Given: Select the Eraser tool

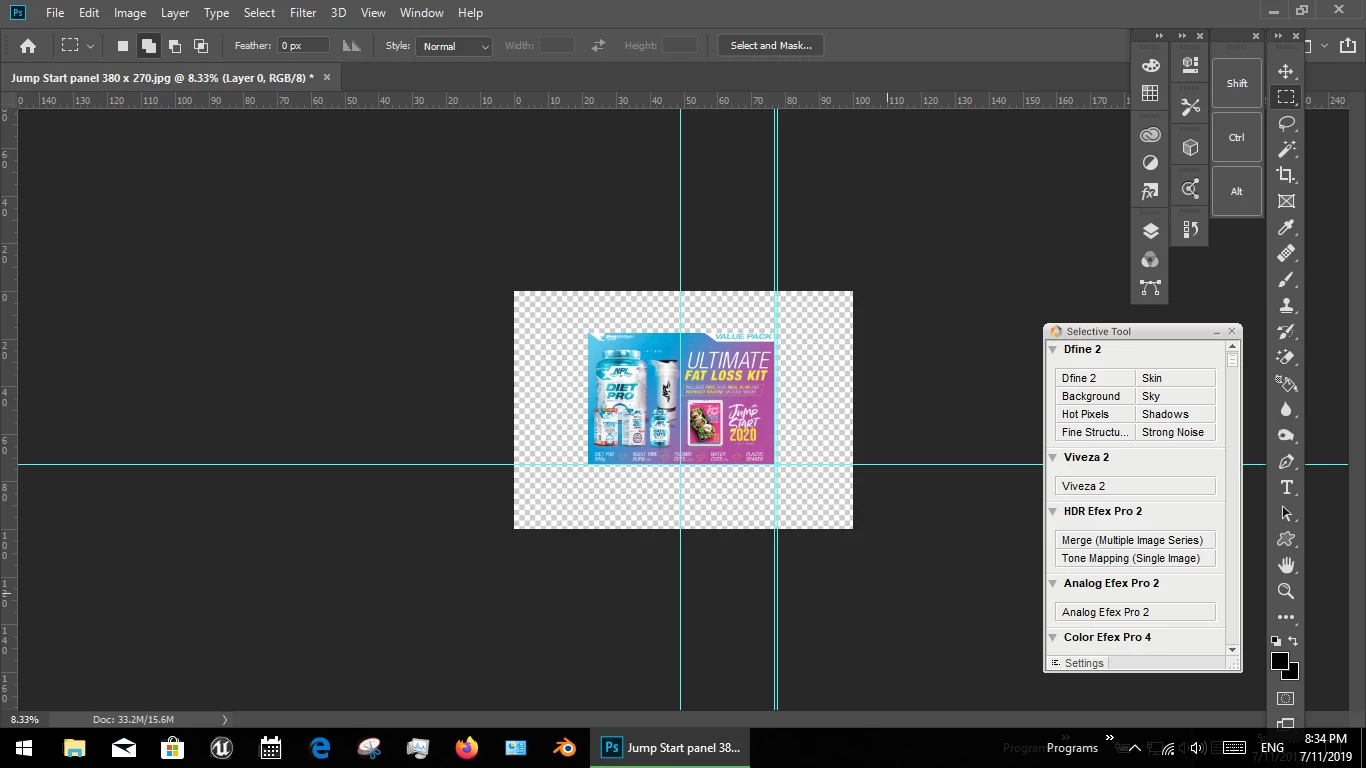Looking at the screenshot, I should pyautogui.click(x=1286, y=357).
